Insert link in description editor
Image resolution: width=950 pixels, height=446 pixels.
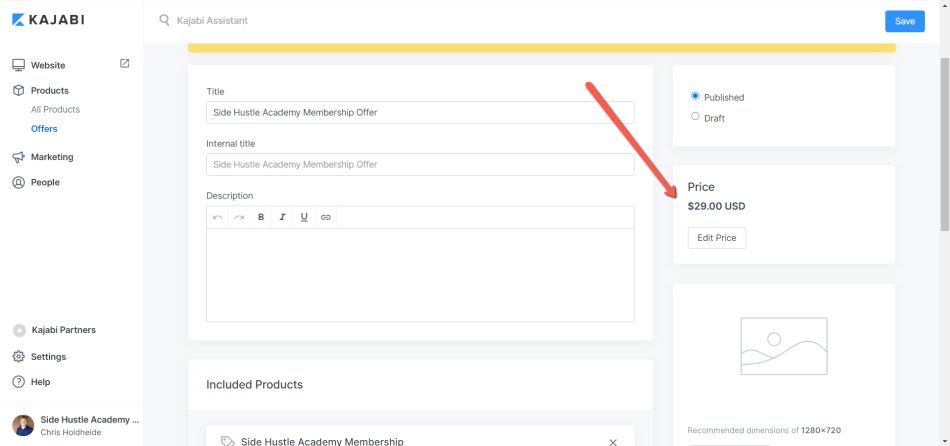[x=326, y=217]
